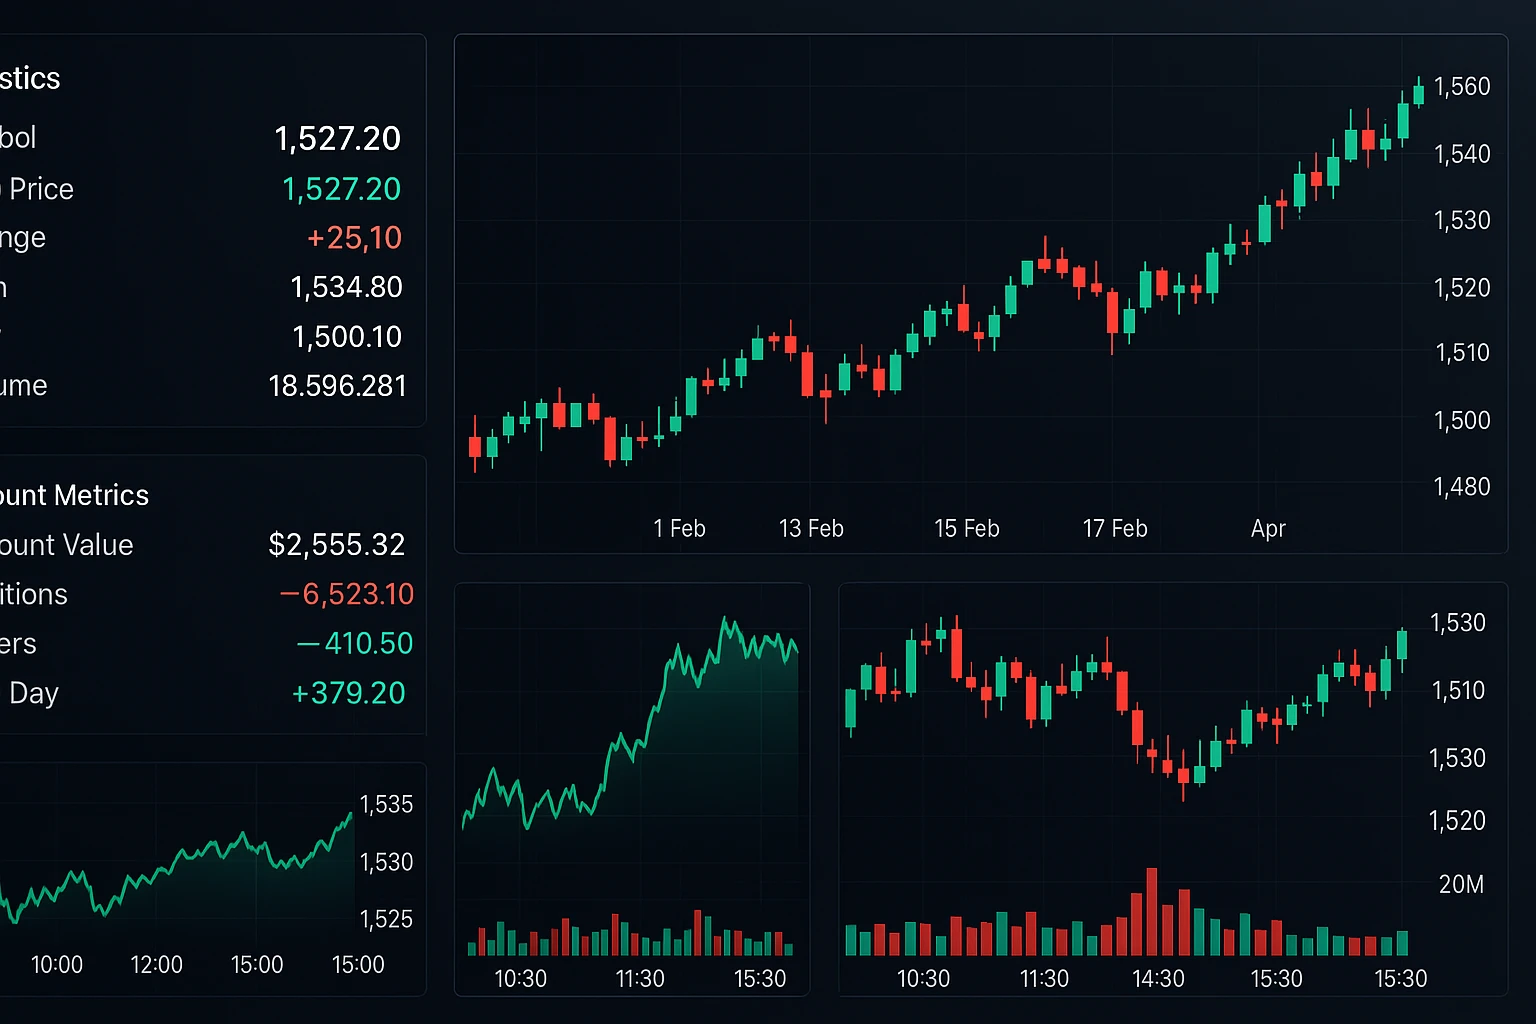Click the white 1,527.20 value in statistics
Image resolution: width=1536 pixels, height=1024 pixels.
pos(338,138)
